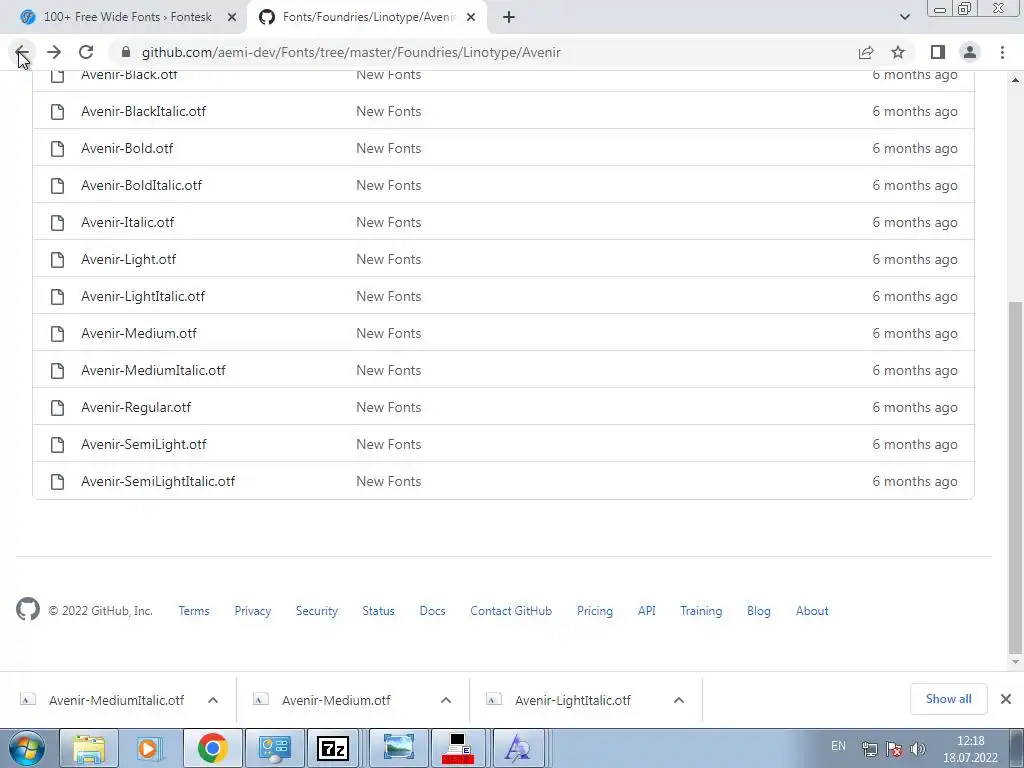Open Avenir-BoldItalic.otf file
The height and width of the screenshot is (768, 1024).
[142, 185]
